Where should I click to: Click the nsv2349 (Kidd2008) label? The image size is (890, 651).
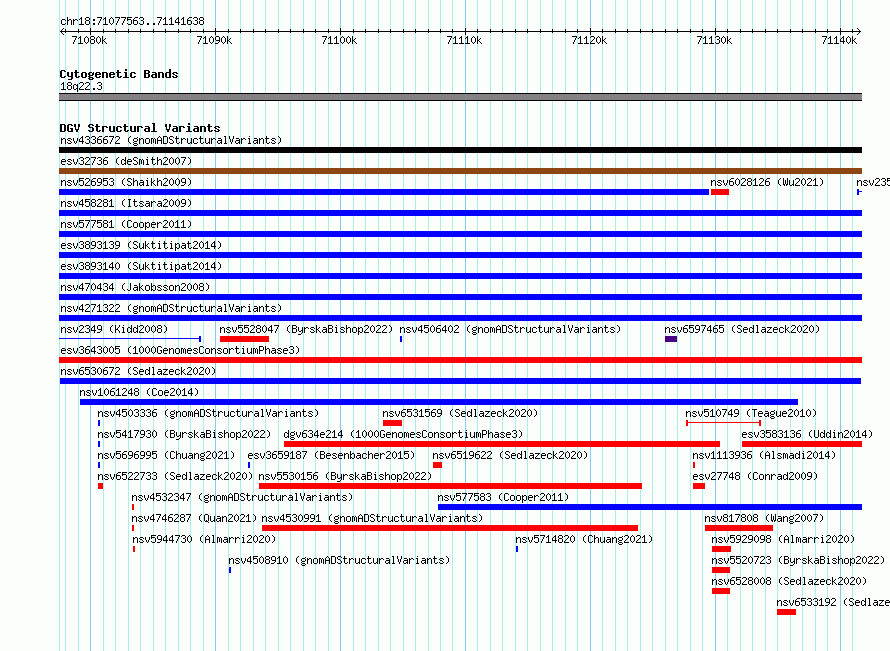(114, 329)
